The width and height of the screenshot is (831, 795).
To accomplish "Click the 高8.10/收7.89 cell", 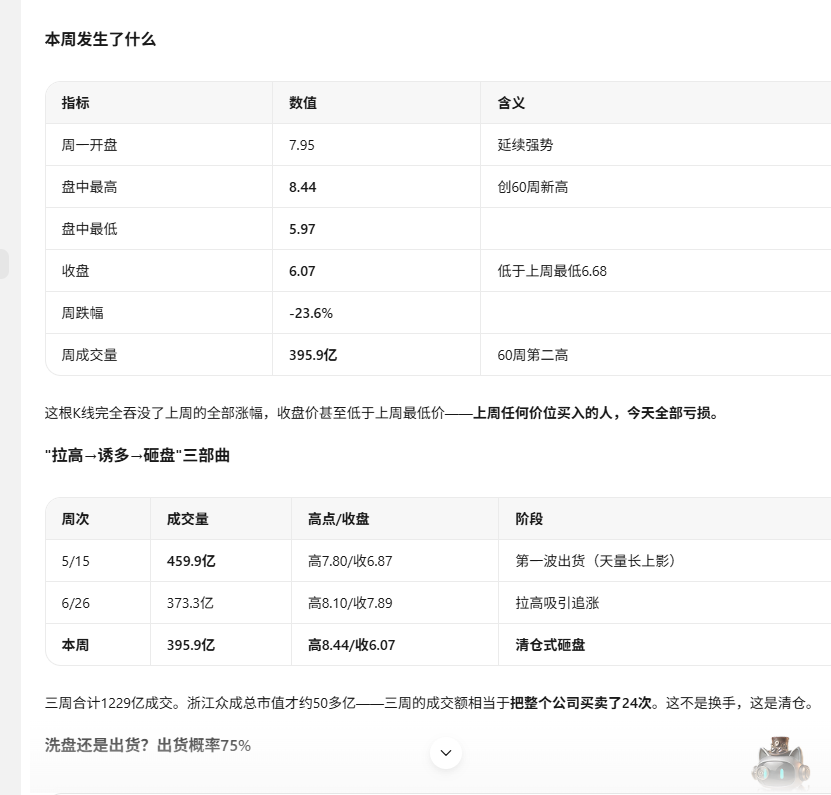I will point(350,603).
